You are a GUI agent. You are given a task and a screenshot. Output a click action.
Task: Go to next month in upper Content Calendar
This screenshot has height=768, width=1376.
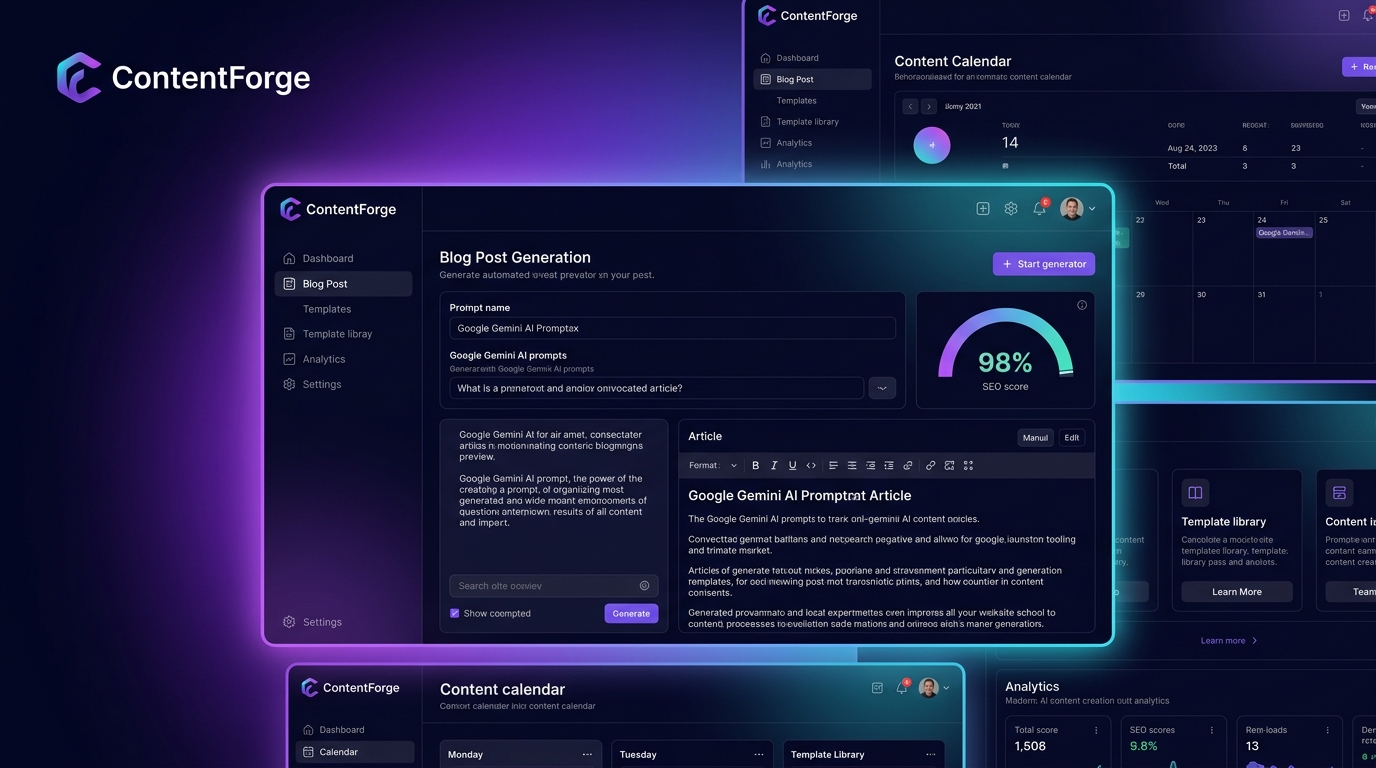pos(929,106)
